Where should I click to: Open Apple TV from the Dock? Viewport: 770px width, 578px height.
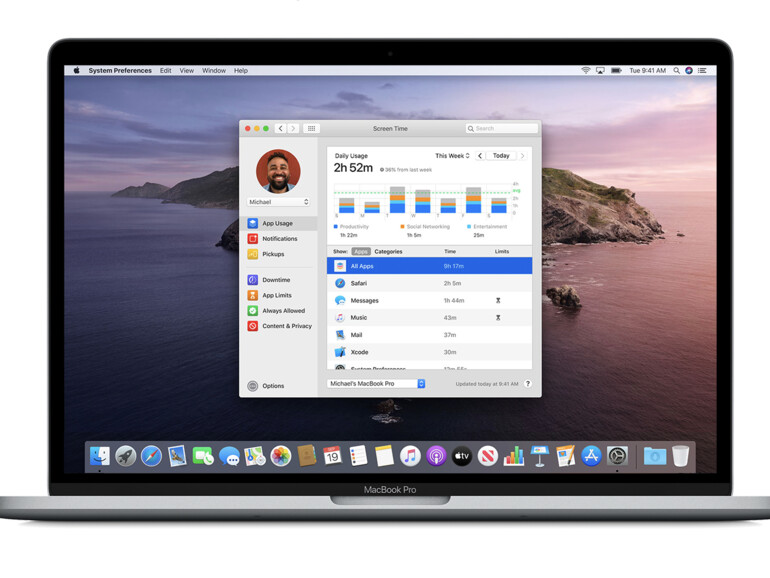point(462,456)
